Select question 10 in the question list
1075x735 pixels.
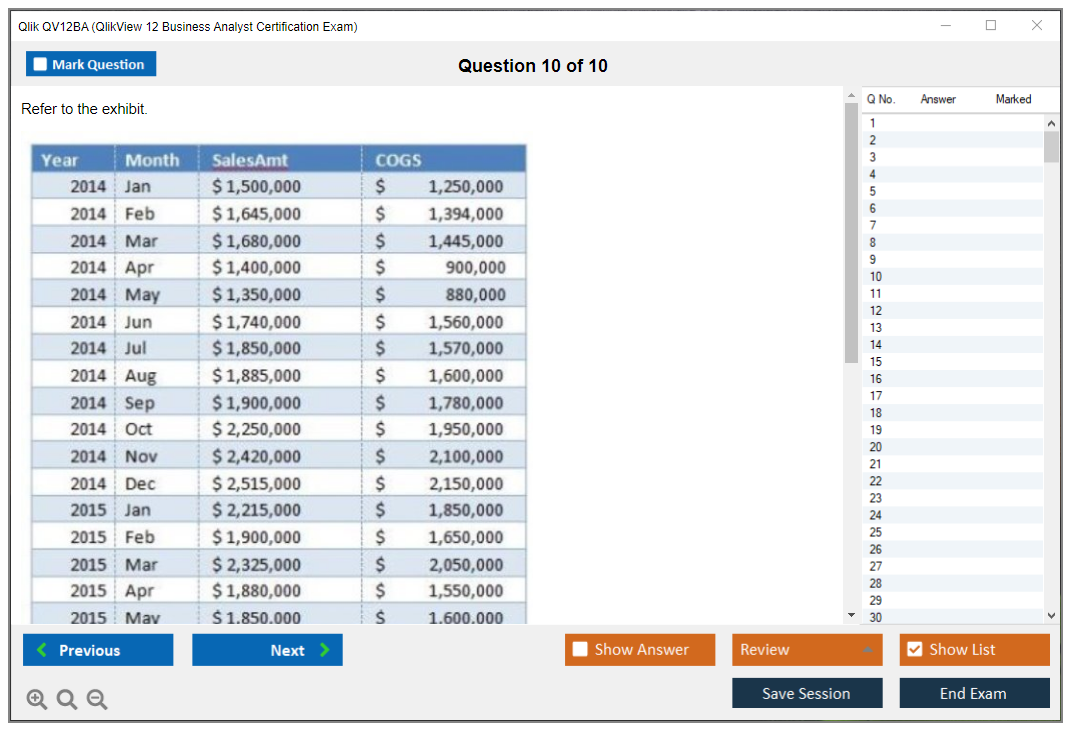coord(876,276)
